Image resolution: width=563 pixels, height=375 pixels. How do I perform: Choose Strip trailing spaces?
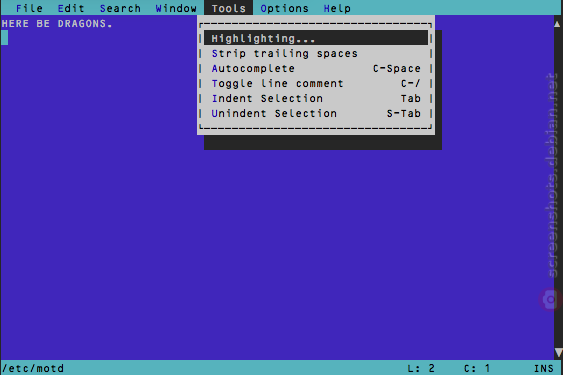click(316, 54)
